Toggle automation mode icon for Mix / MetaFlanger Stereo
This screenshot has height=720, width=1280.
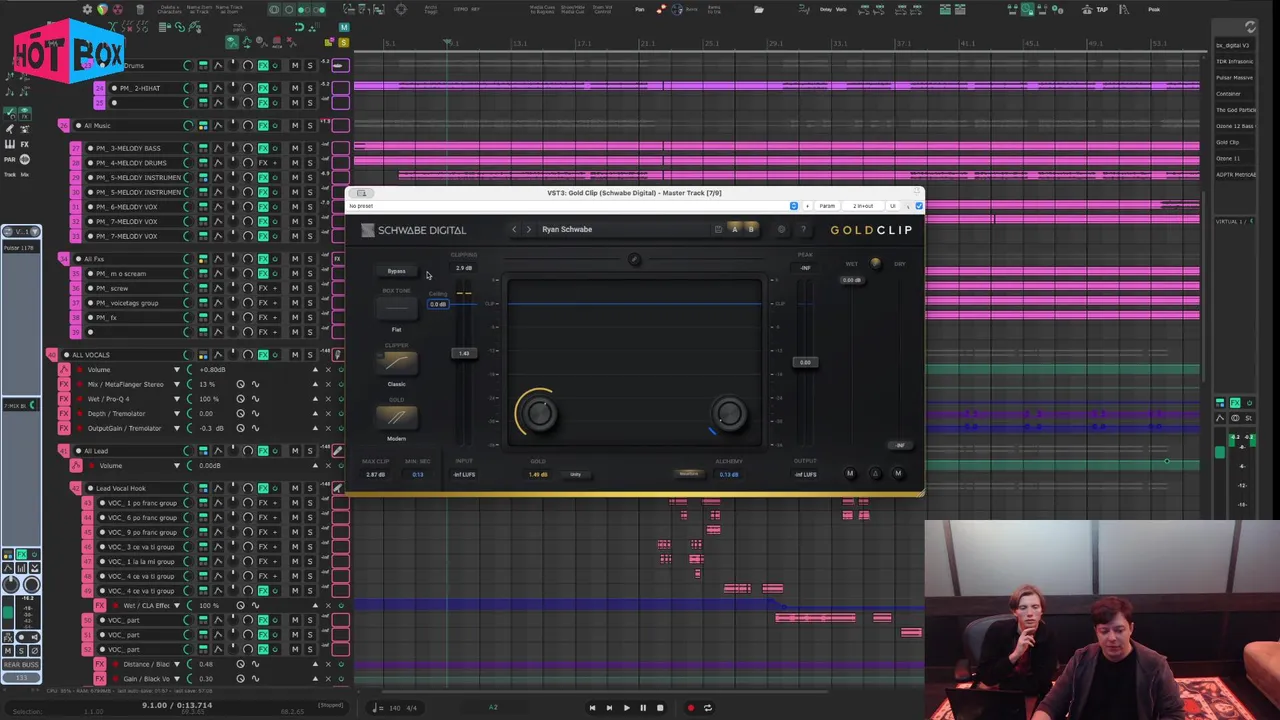coord(255,384)
